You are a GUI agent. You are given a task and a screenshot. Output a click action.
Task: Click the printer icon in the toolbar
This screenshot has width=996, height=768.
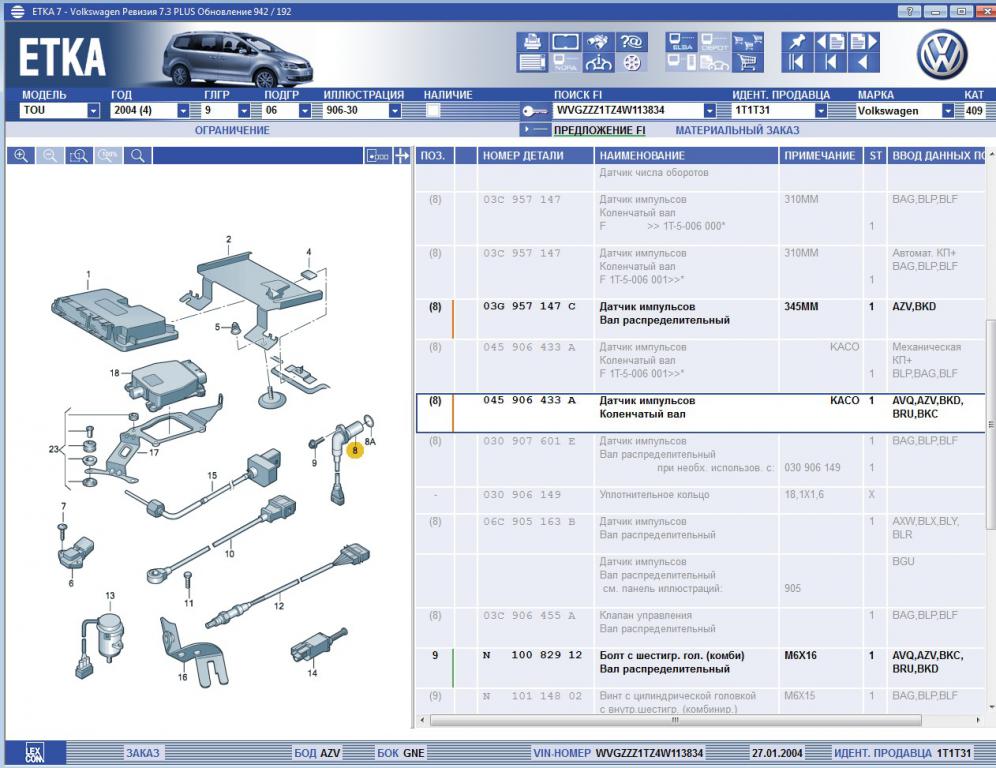[532, 42]
